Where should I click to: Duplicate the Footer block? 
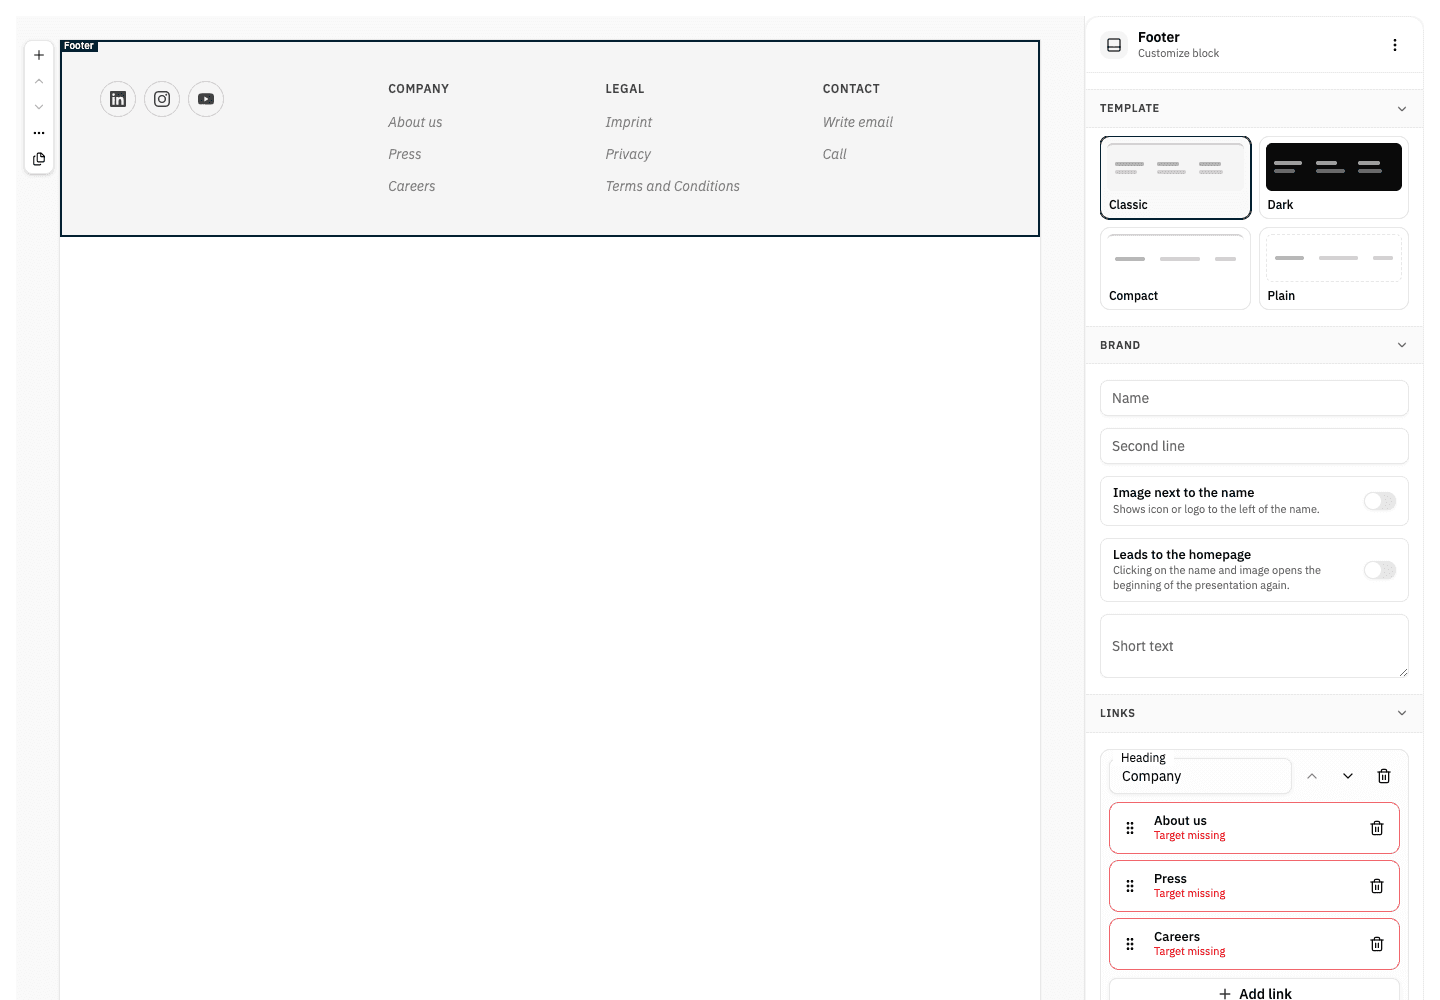click(39, 159)
